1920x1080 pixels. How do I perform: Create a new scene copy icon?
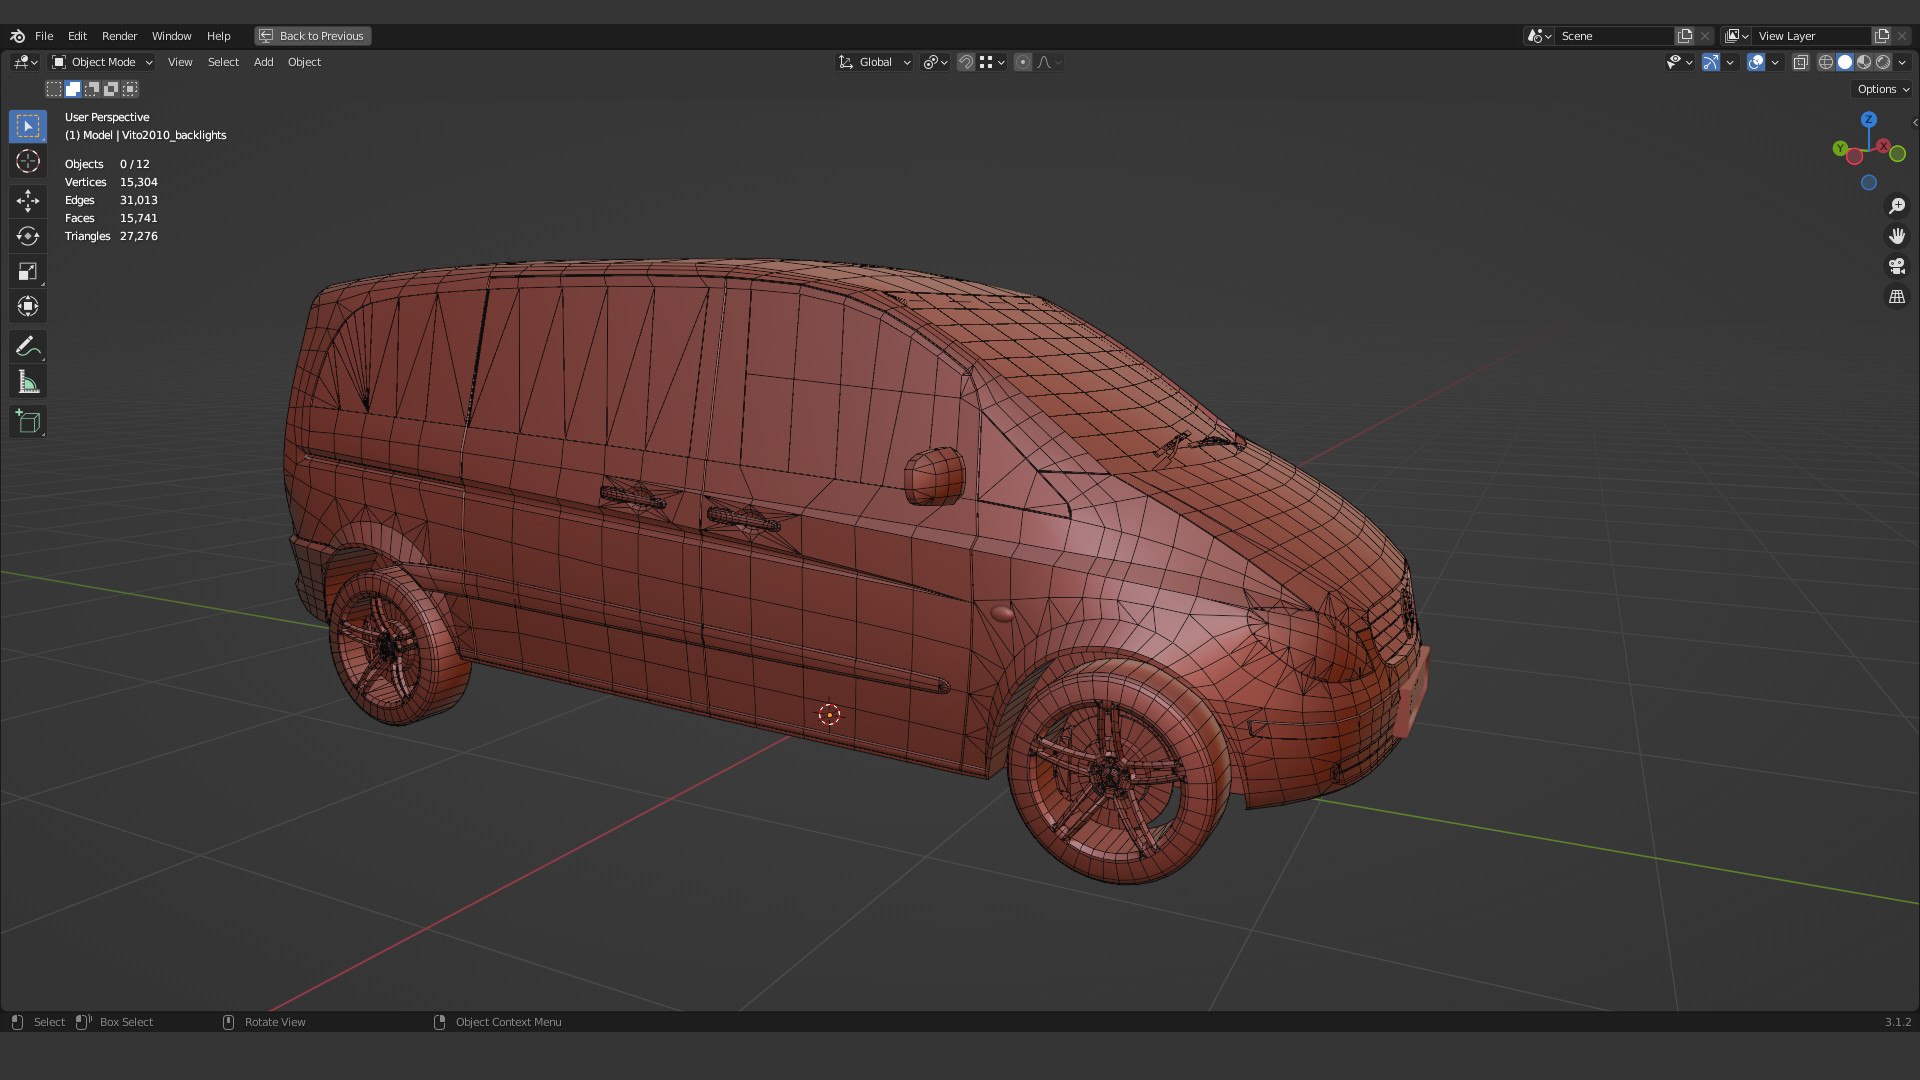1685,36
